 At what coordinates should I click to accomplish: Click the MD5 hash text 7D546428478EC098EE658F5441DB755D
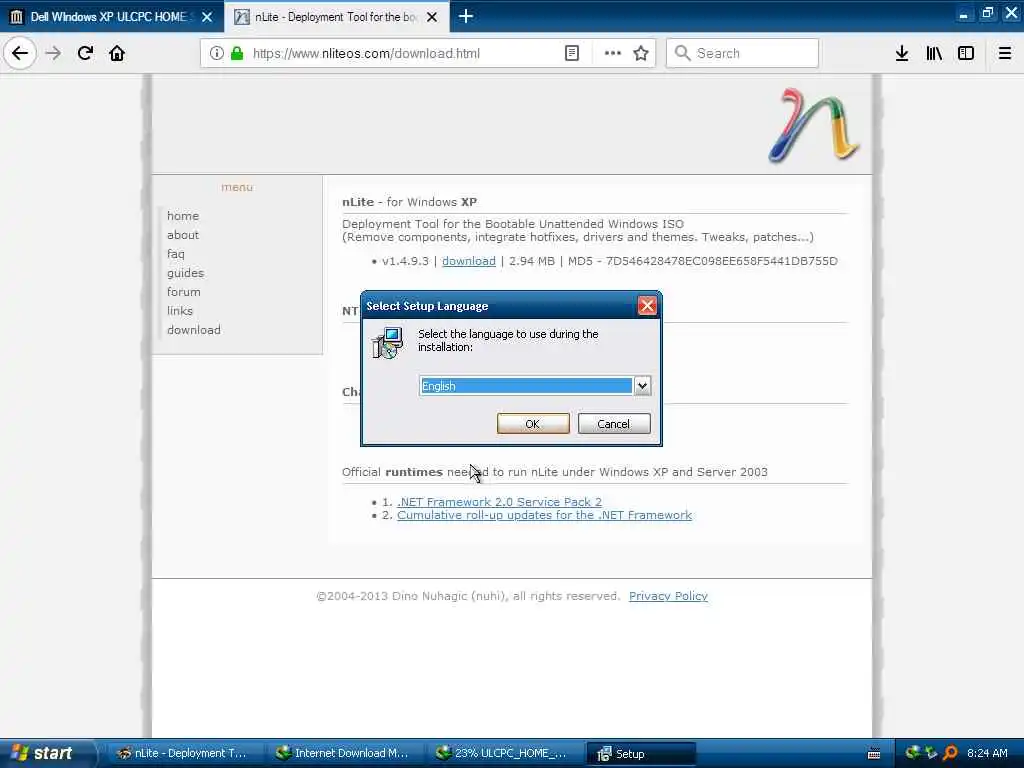722,261
